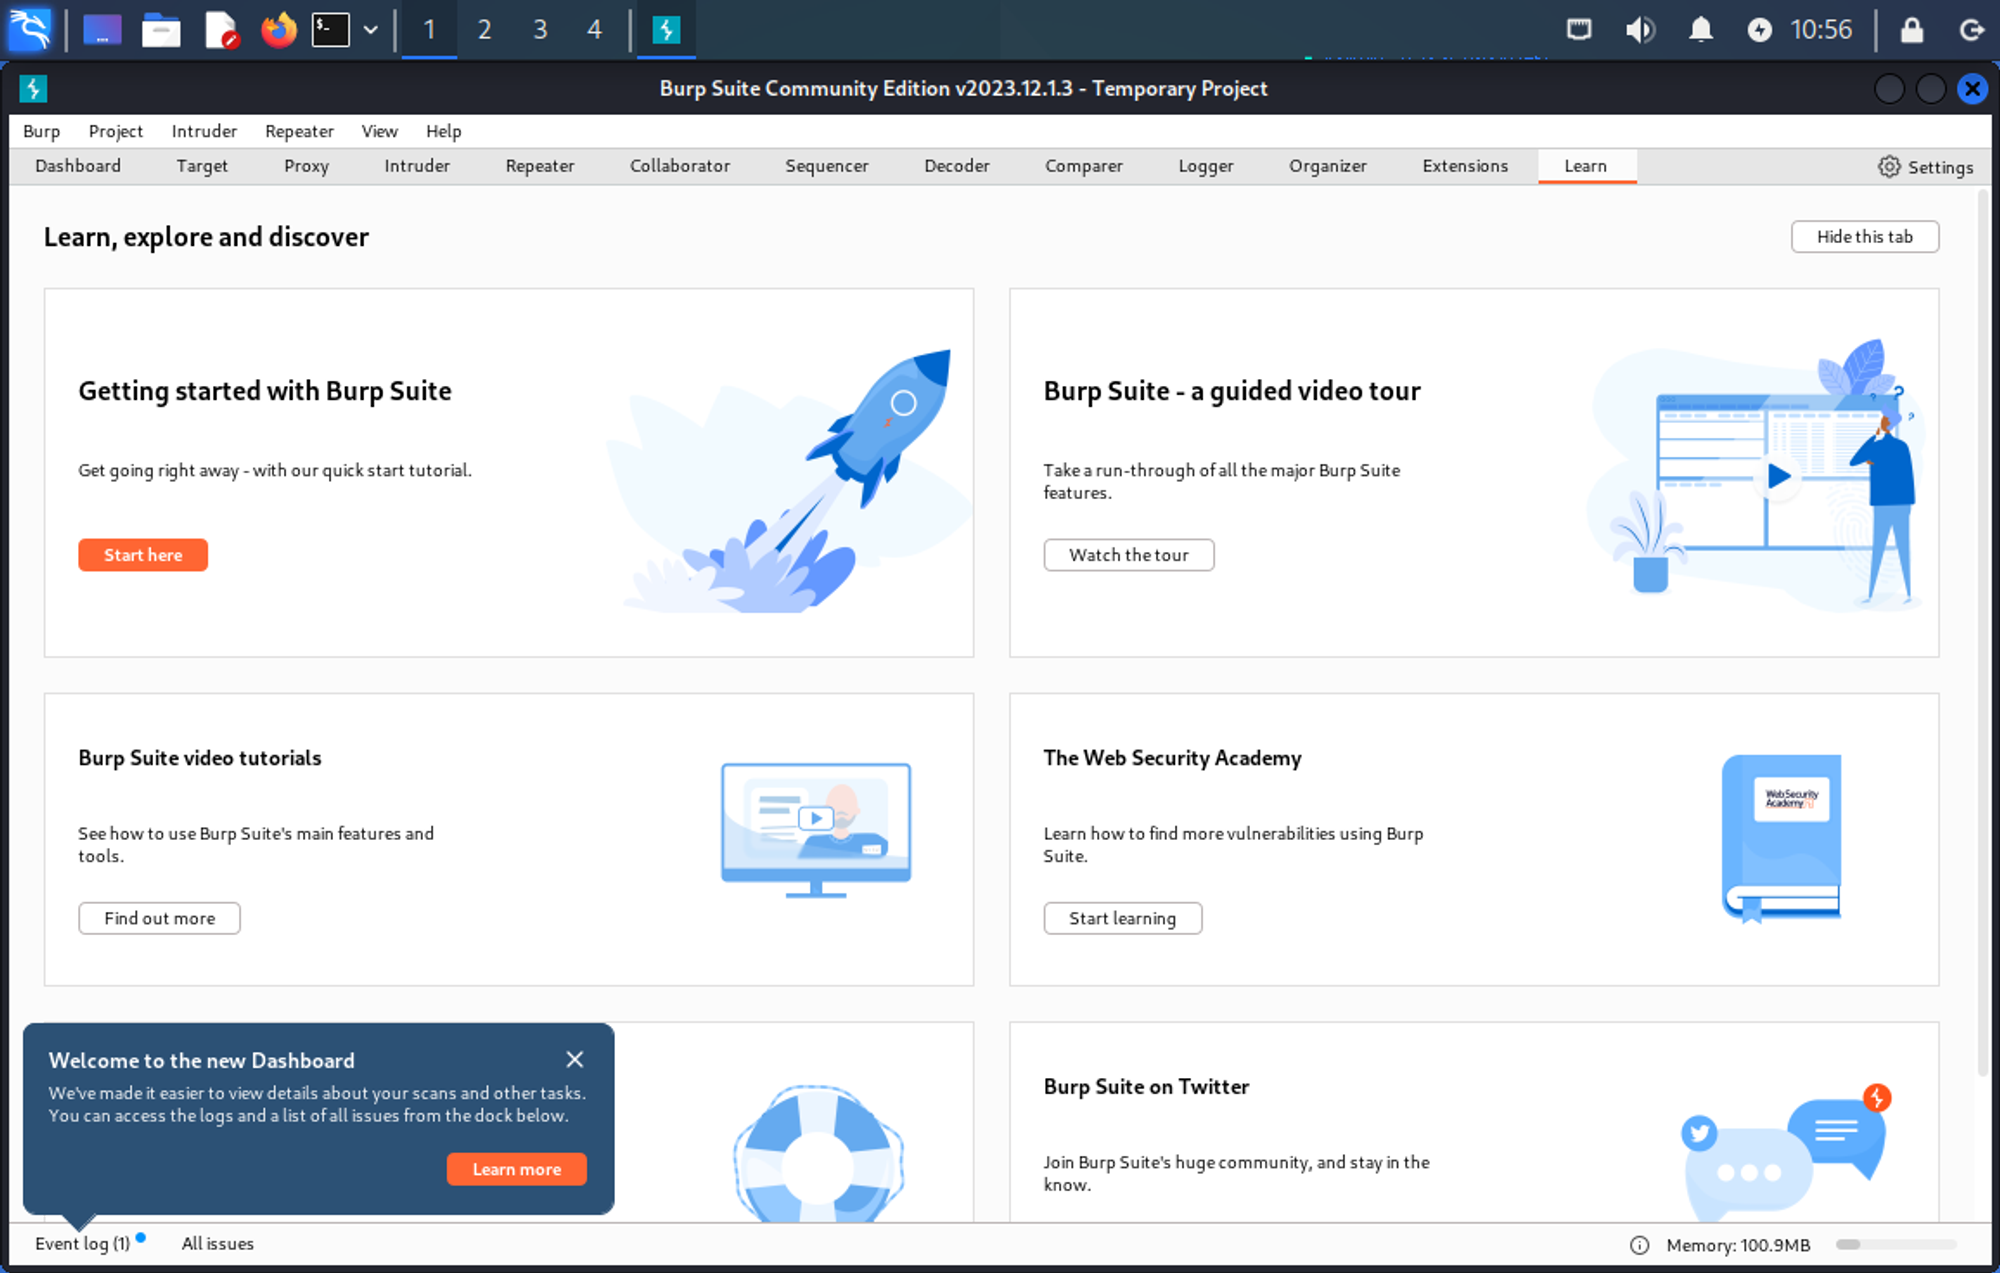Viewport: 2000px width, 1273px height.
Task: Click the display/screen tray icon
Action: point(1579,30)
